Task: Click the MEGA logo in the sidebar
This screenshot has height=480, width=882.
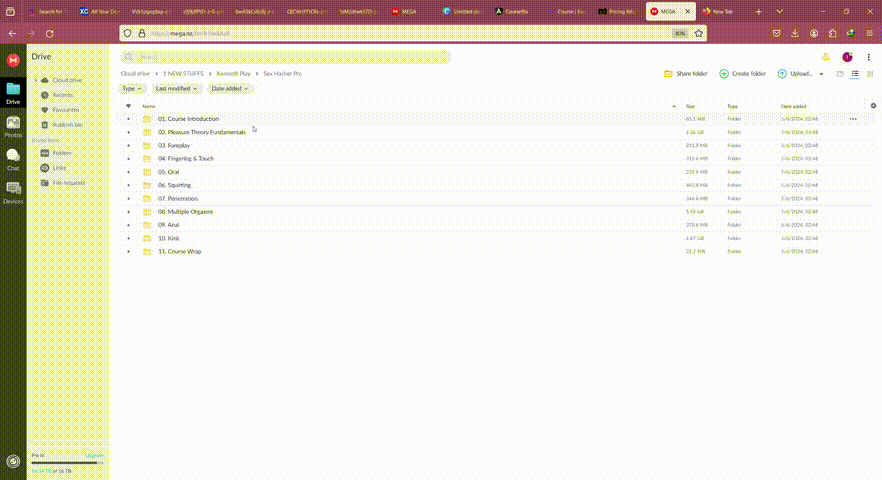Action: coord(13,60)
